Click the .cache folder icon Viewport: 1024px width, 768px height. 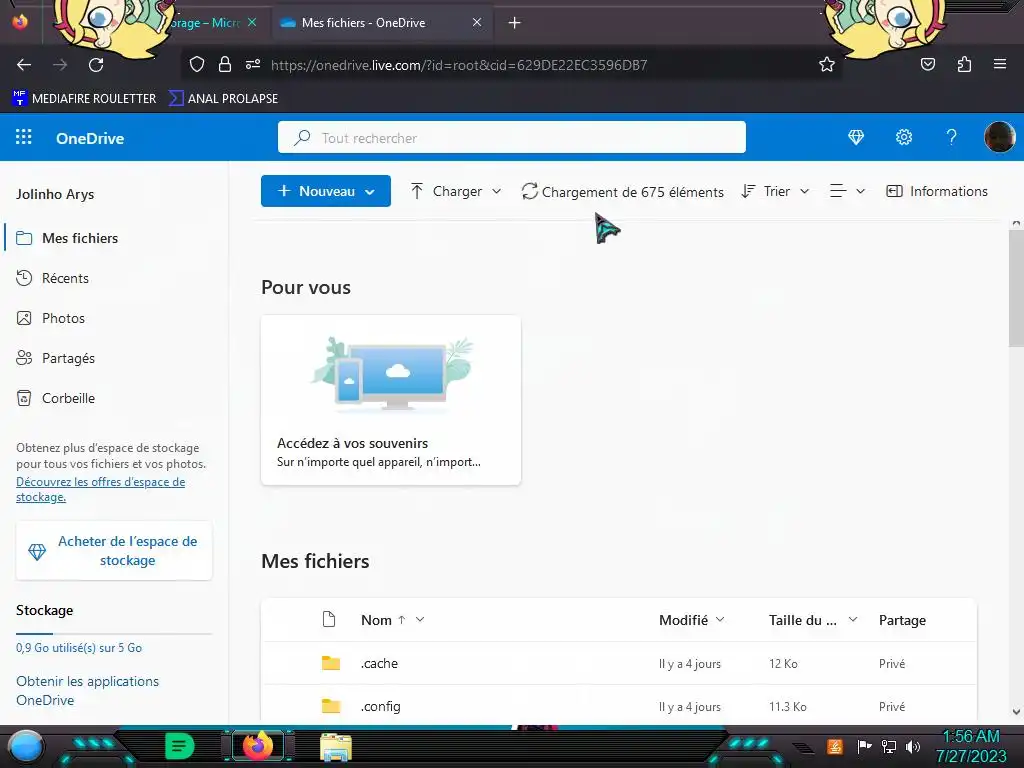point(331,663)
